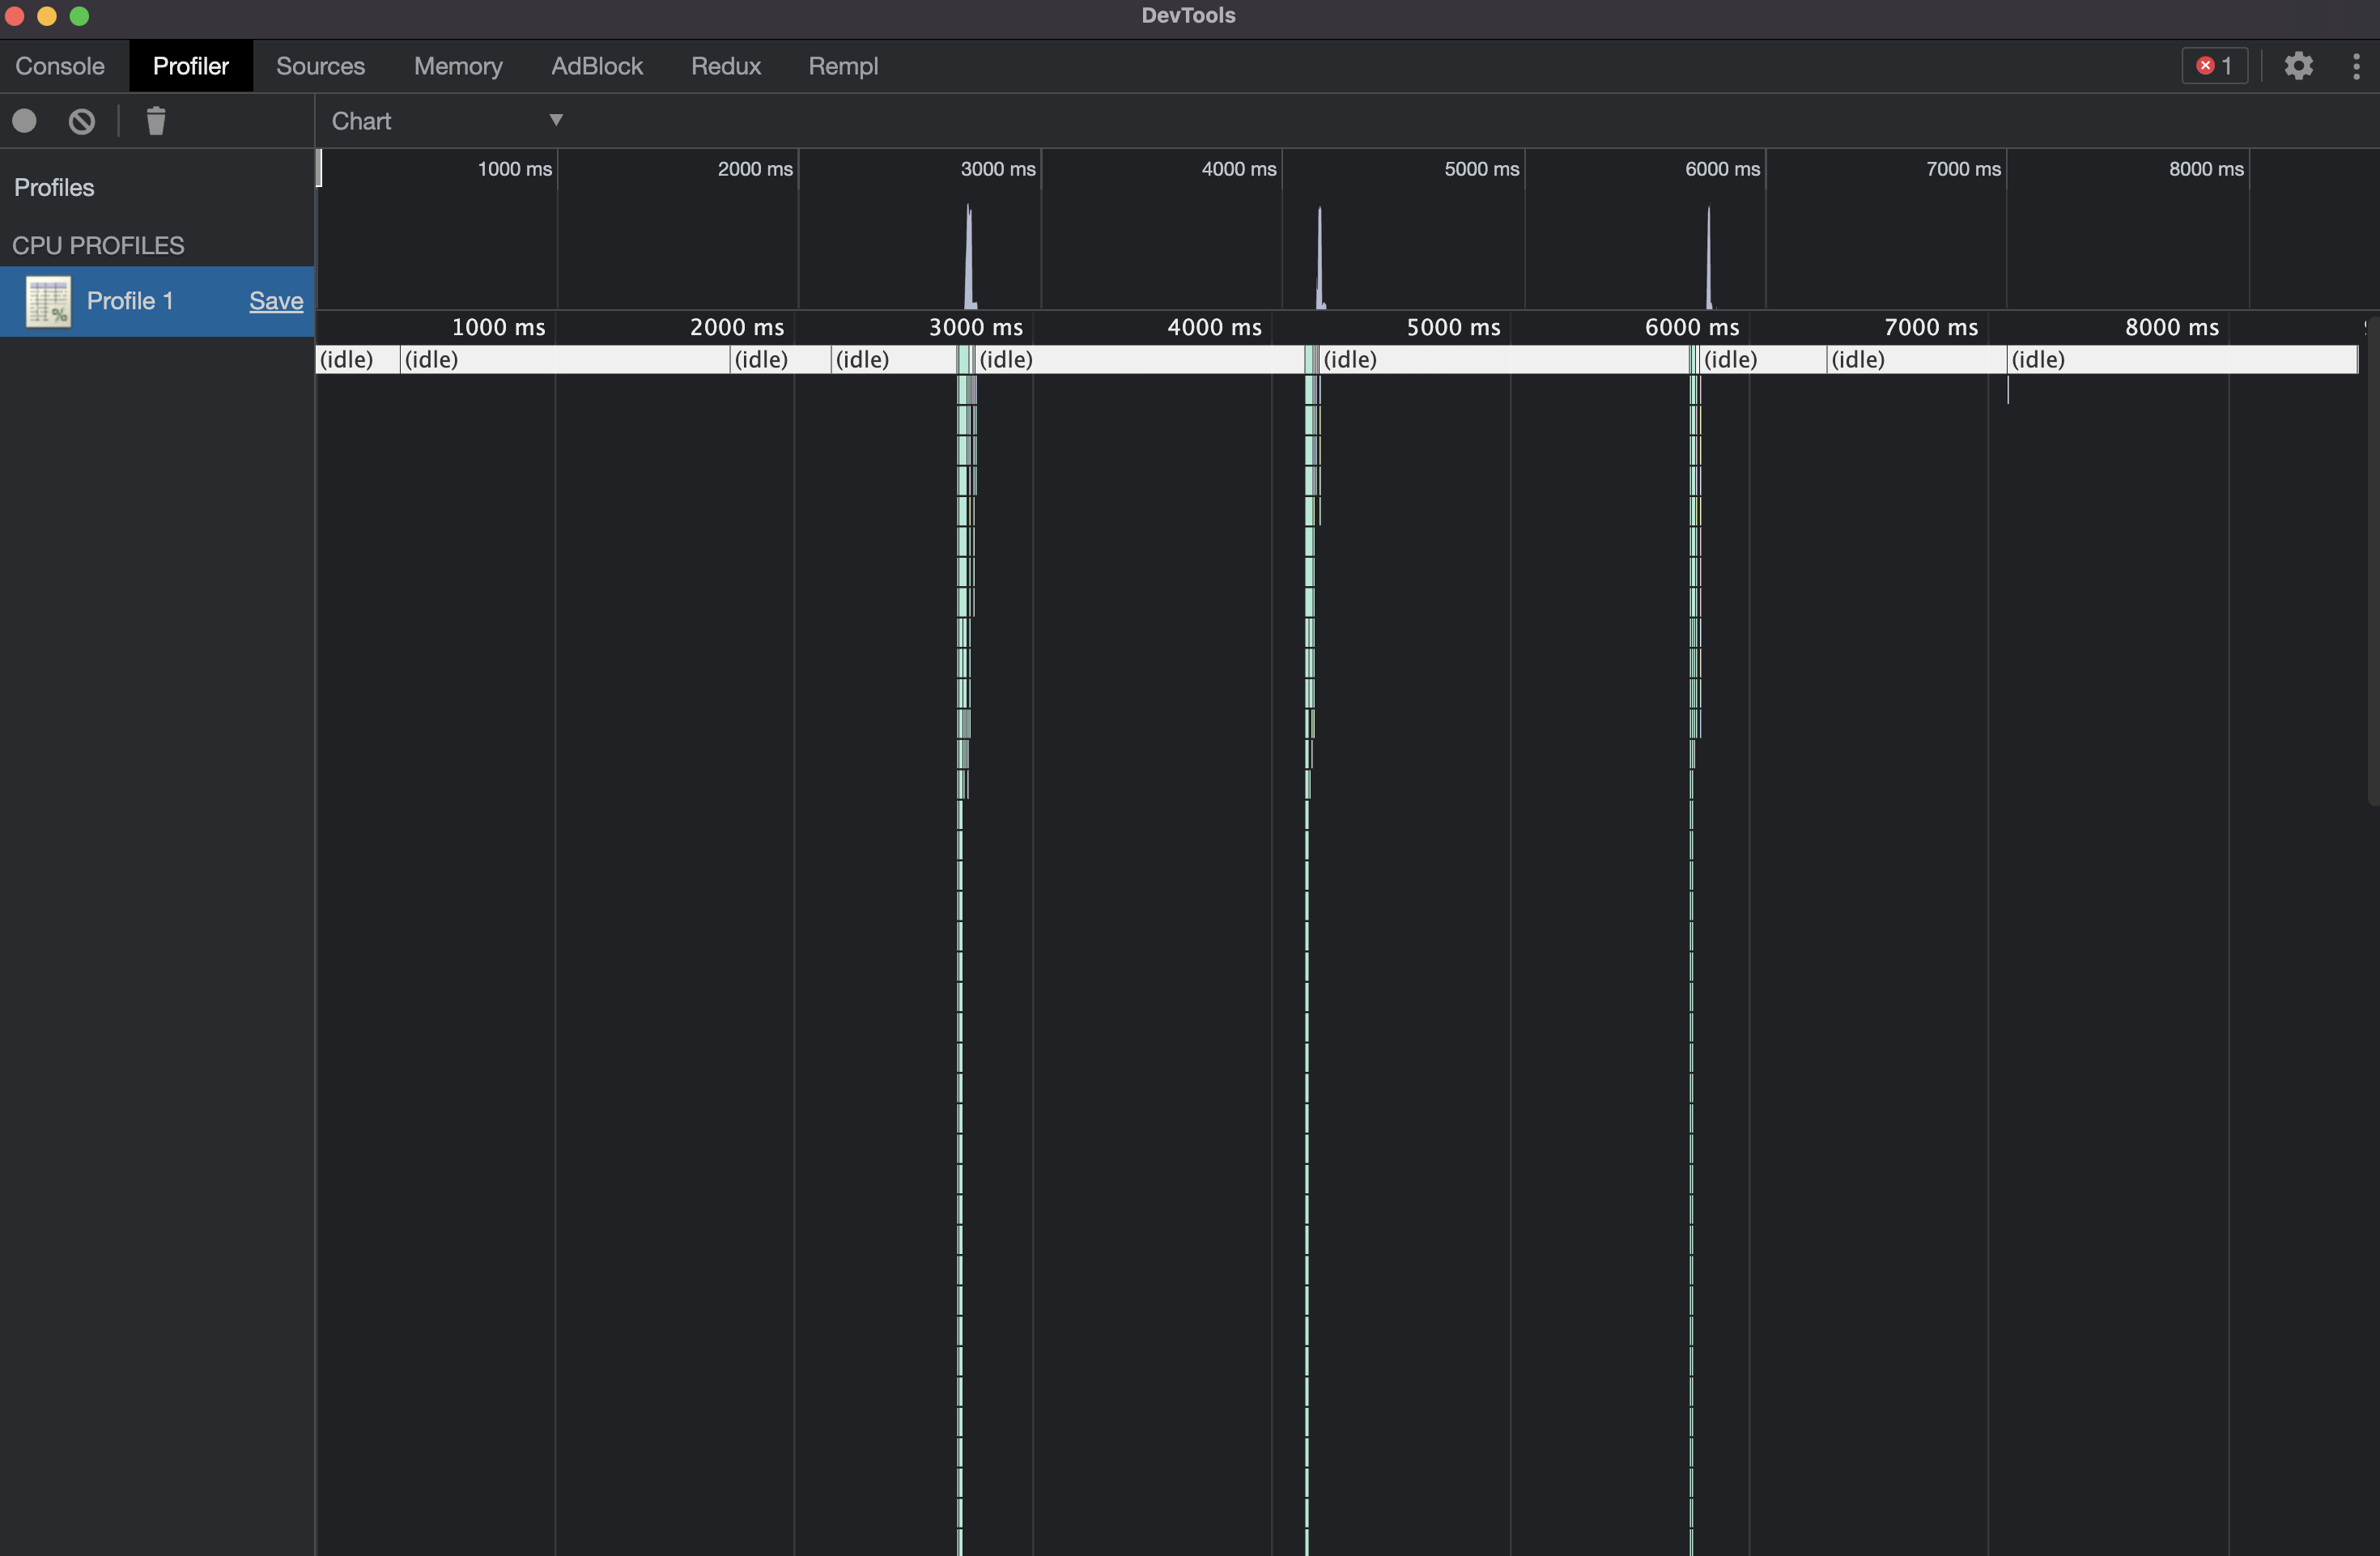Select the Redux tab panel
The width and height of the screenshot is (2380, 1556).
725,64
